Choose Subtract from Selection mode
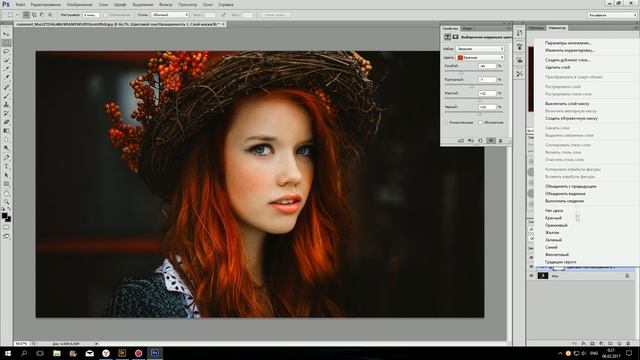 42,15
